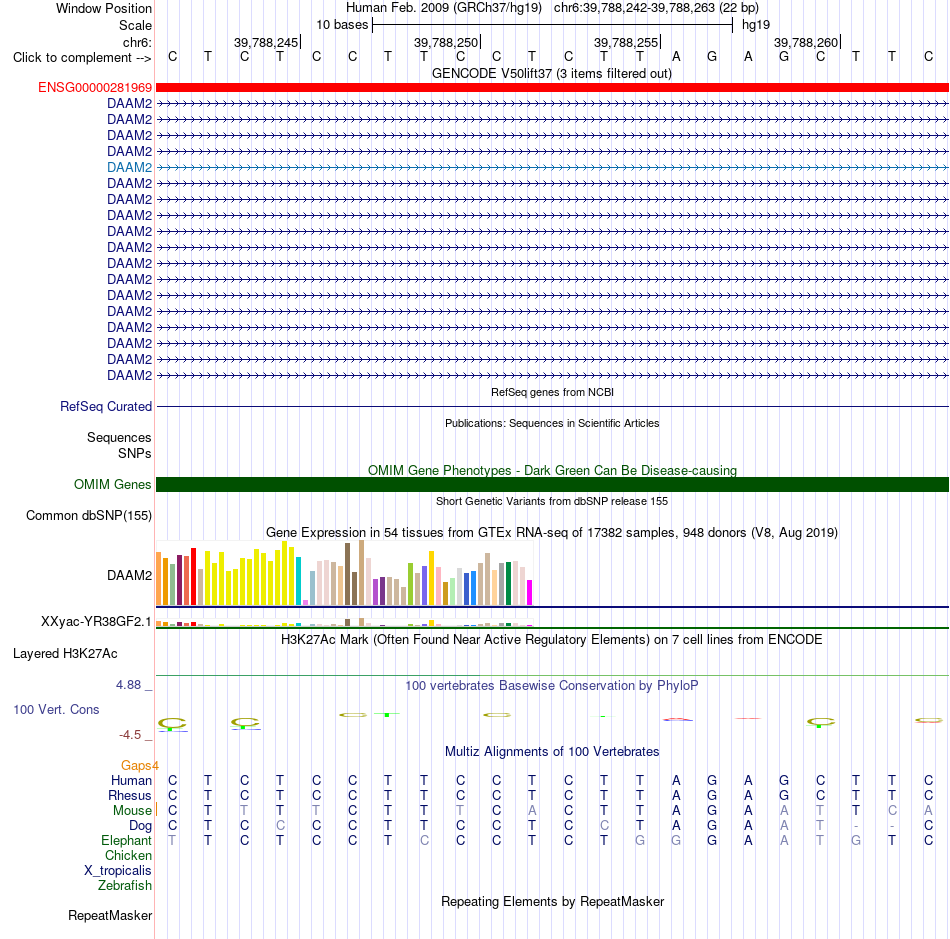
Task: Click the Chicken species row label
Action: [x=128, y=855]
